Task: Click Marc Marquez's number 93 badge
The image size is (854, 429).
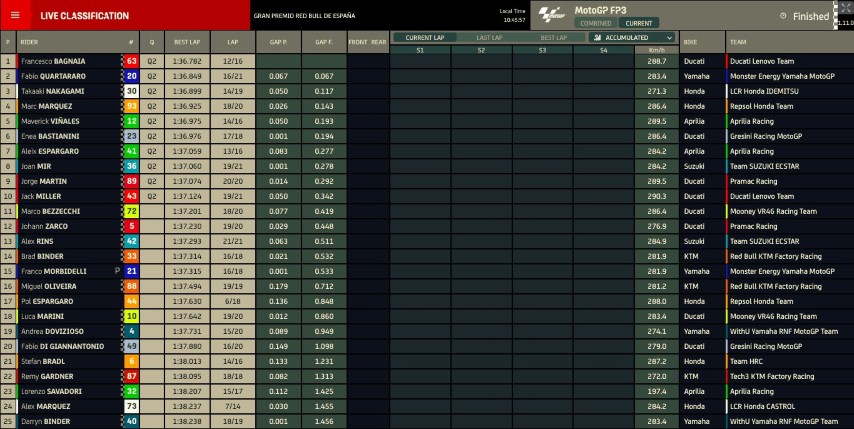Action: [131, 106]
